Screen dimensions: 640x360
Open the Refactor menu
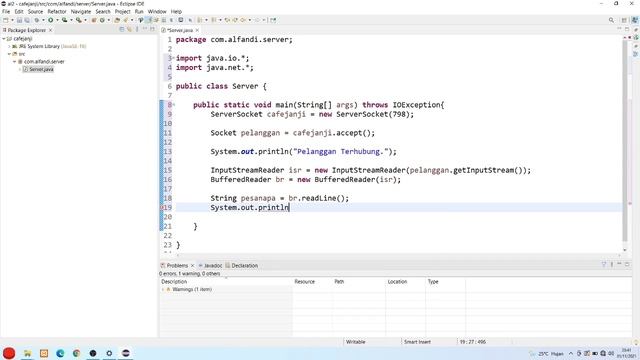(57, 11)
